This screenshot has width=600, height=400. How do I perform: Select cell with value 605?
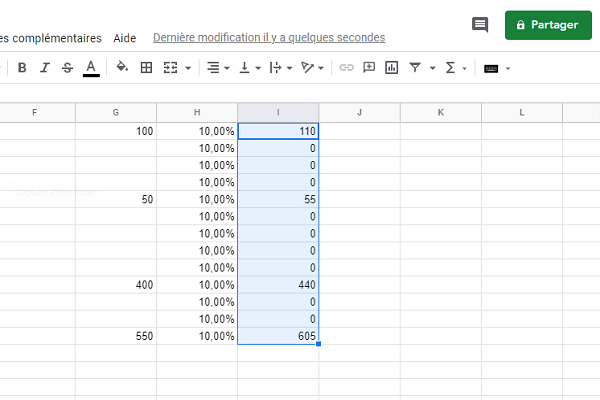pos(278,337)
